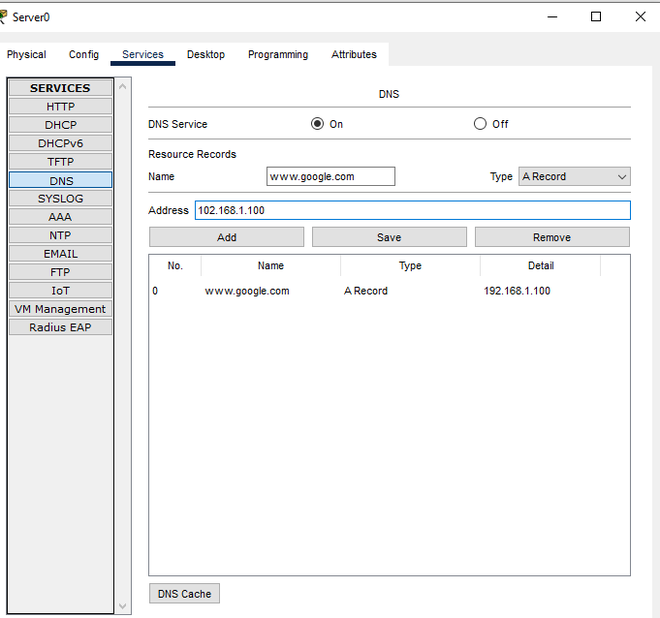Click the Address input field
Viewport: 660px width, 618px height.
click(x=412, y=210)
